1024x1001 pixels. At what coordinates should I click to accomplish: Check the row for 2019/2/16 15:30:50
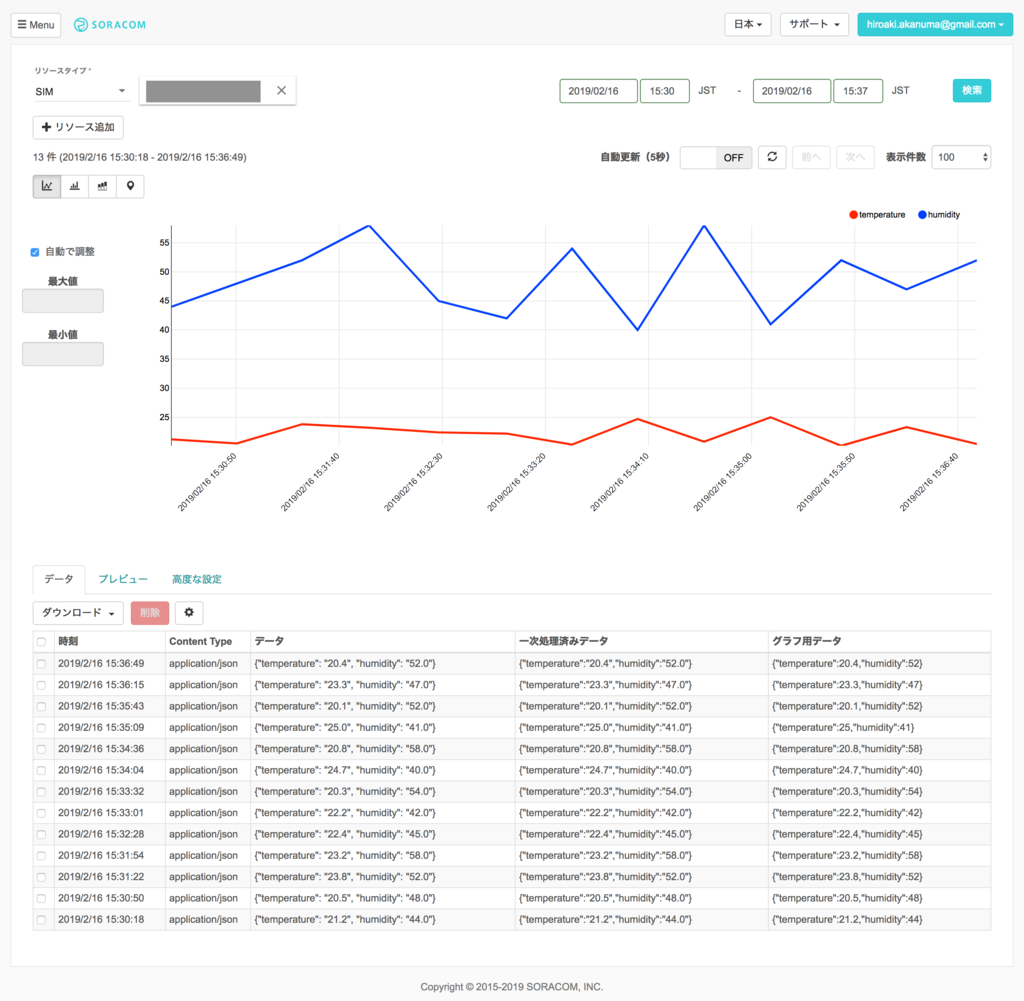42,898
